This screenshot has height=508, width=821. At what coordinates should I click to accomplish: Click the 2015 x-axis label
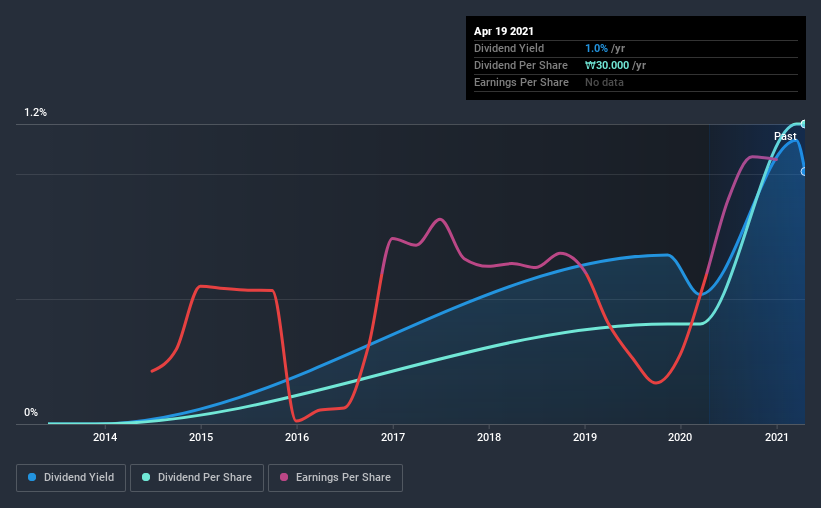click(201, 437)
